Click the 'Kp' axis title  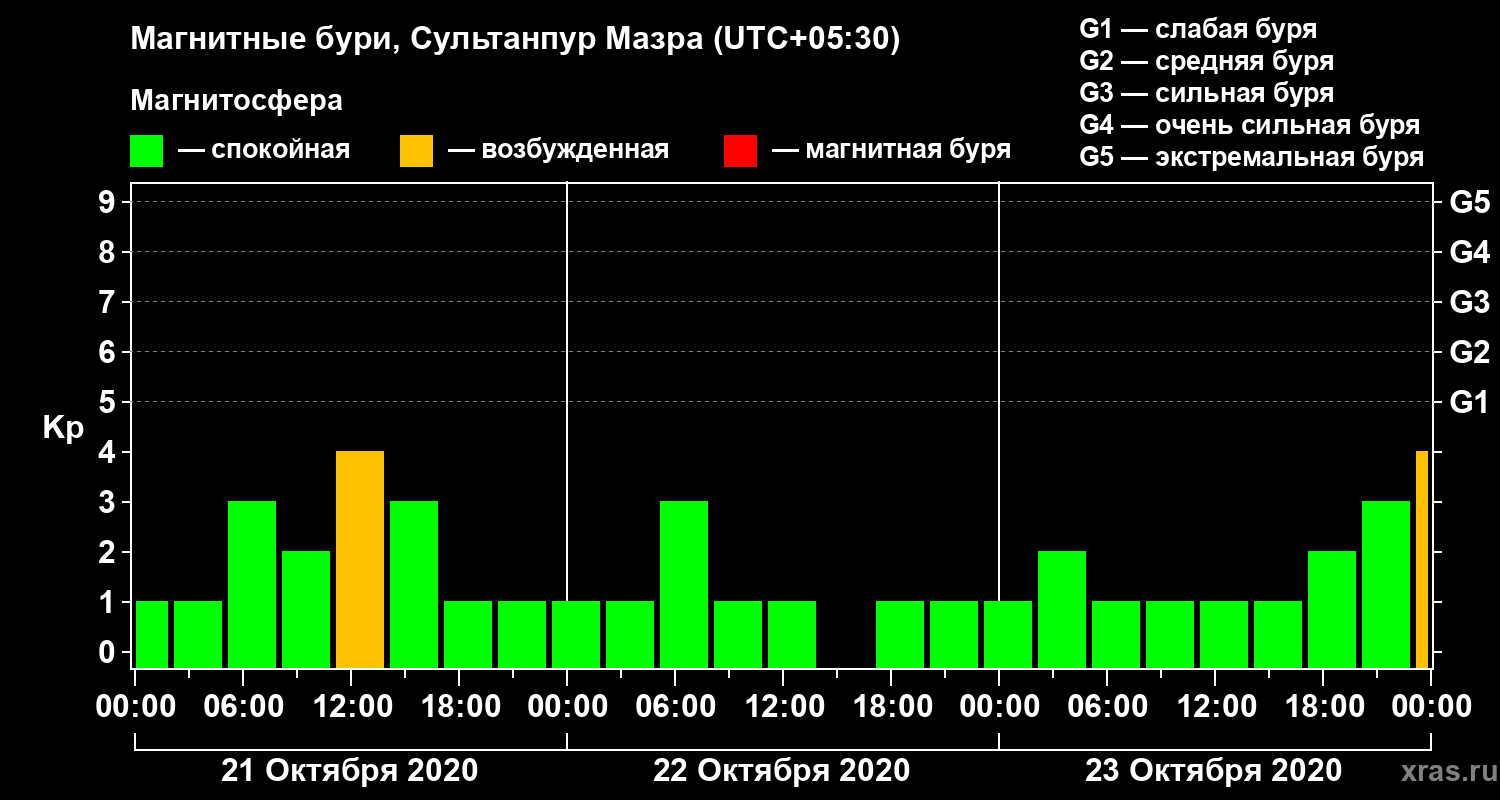(63, 428)
